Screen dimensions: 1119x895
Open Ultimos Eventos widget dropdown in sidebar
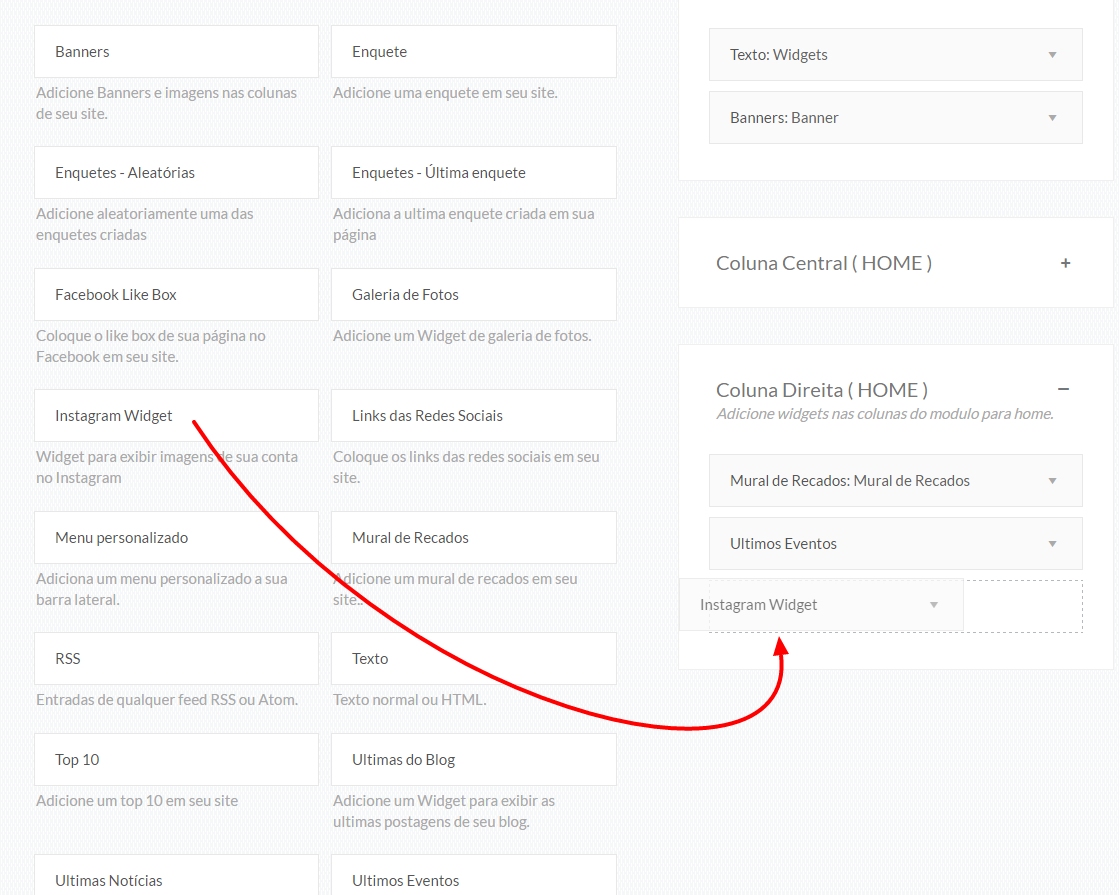point(1052,544)
